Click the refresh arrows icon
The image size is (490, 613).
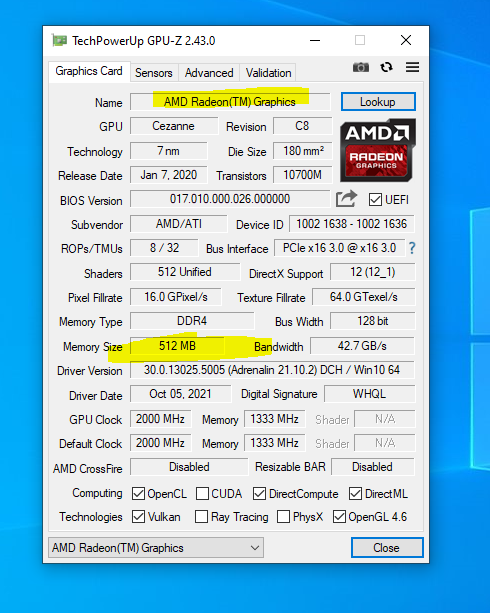pos(386,67)
